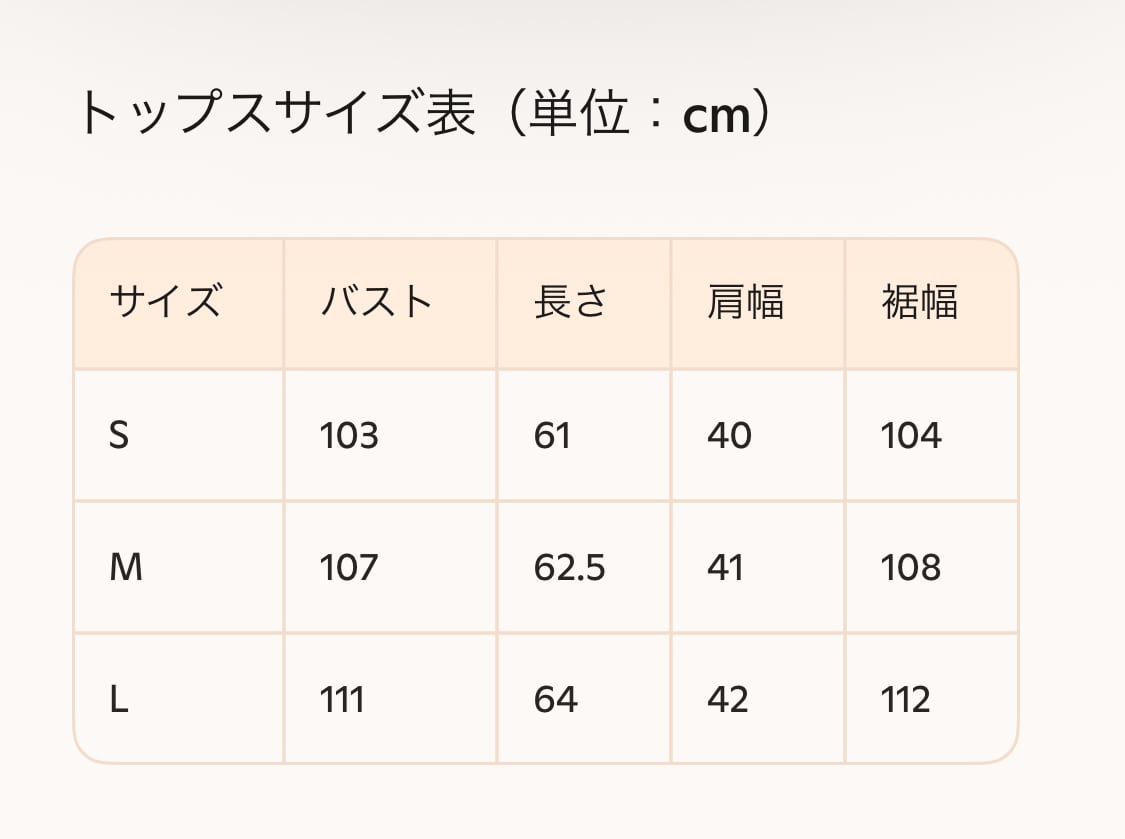Screen dimensions: 1125x839
Task: Click shoulder width value 41
Action: [726, 568]
